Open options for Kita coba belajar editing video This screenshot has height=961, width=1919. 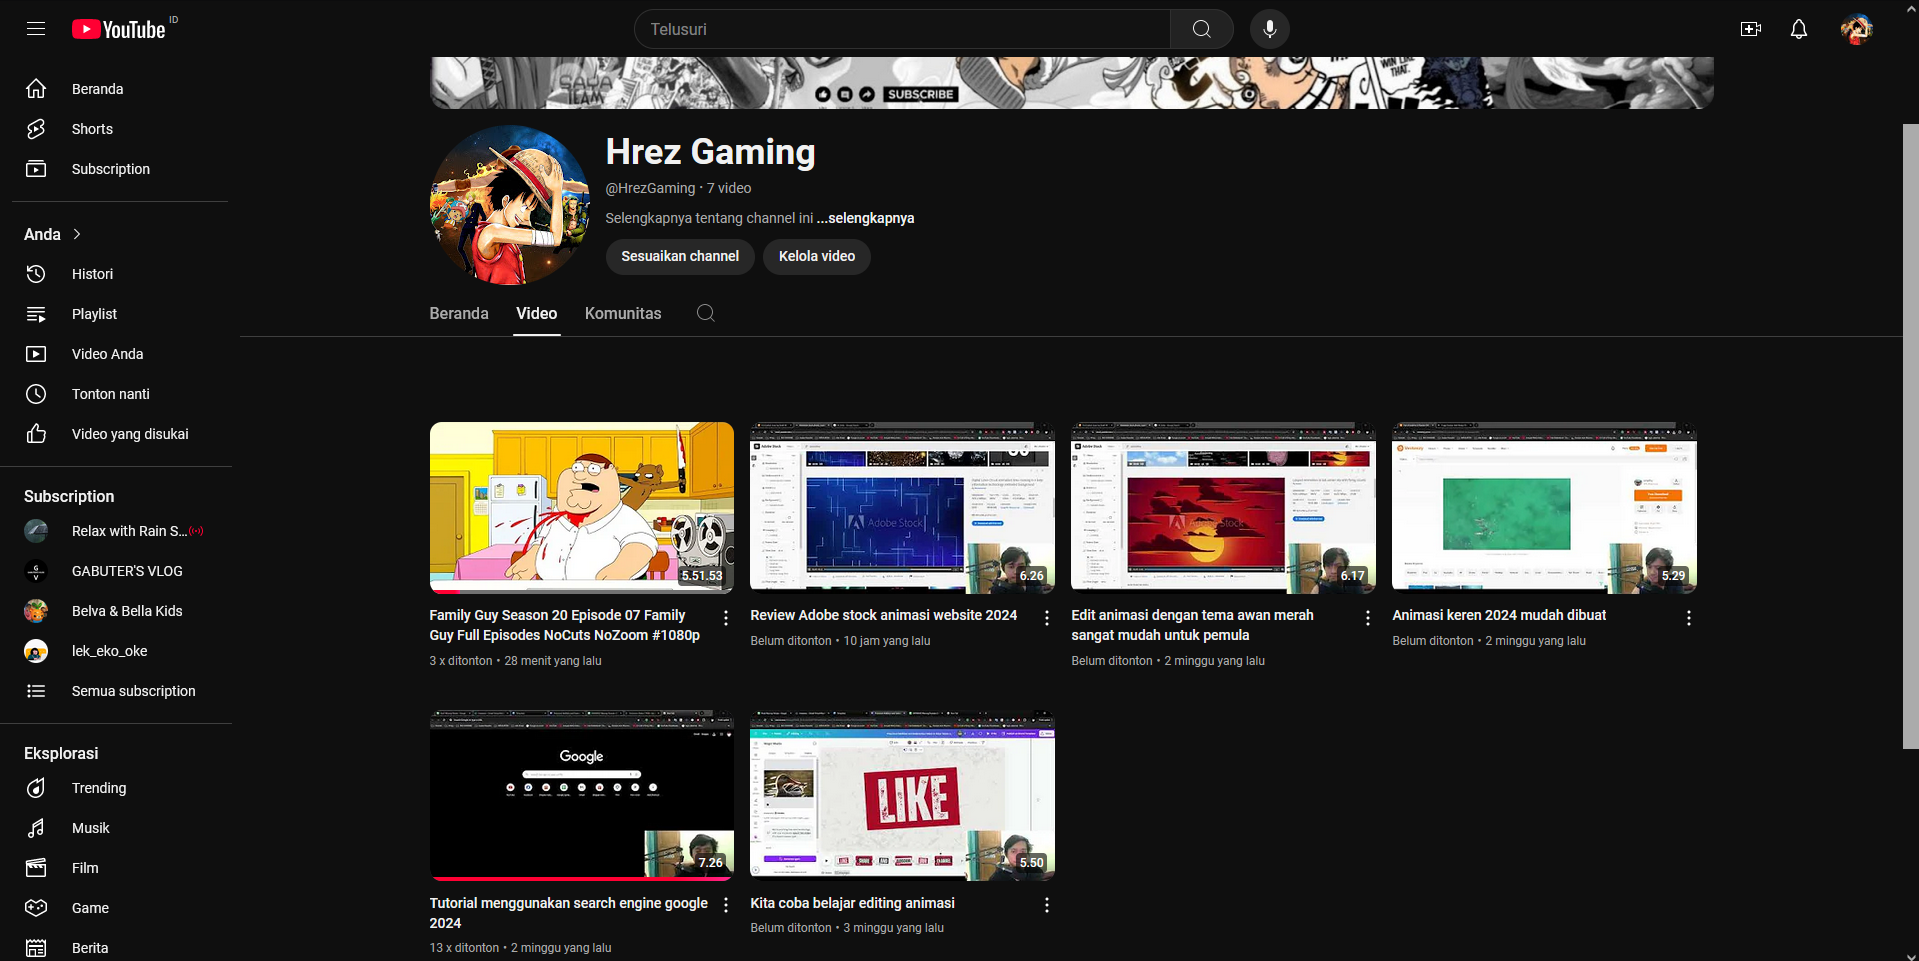[1047, 905]
